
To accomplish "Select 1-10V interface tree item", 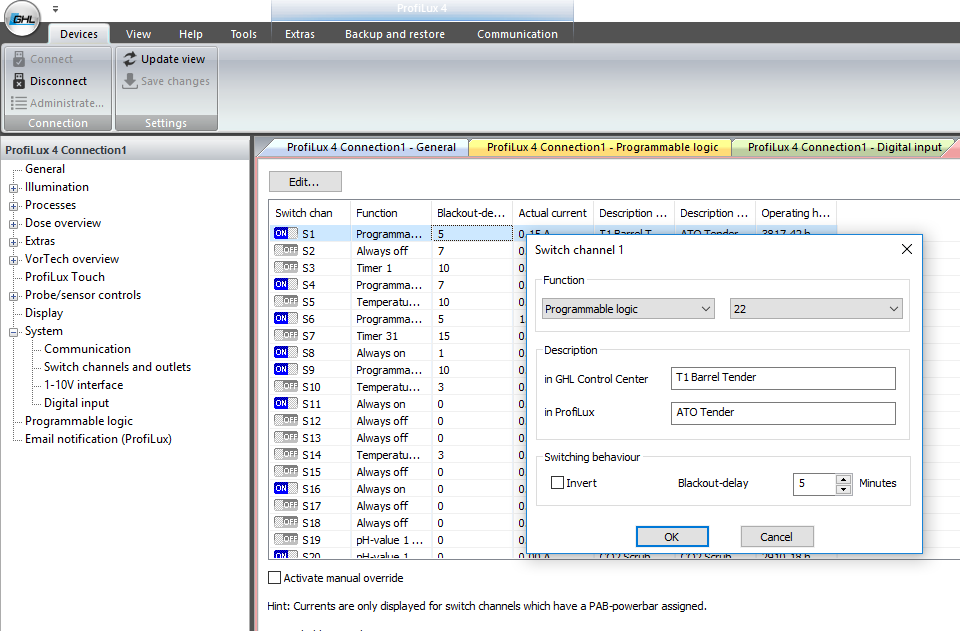I will [83, 385].
